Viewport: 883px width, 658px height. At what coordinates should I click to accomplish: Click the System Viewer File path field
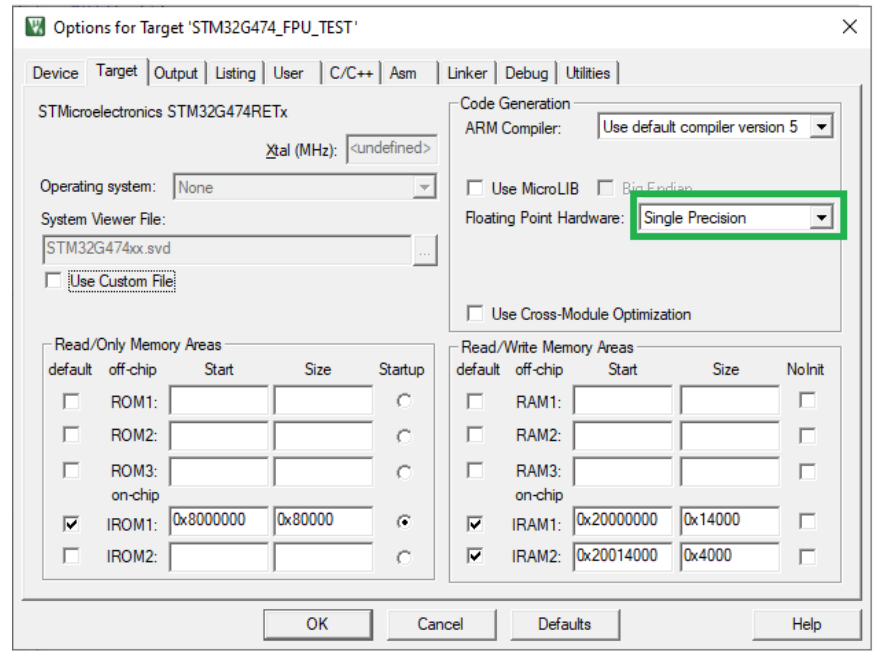(227, 250)
